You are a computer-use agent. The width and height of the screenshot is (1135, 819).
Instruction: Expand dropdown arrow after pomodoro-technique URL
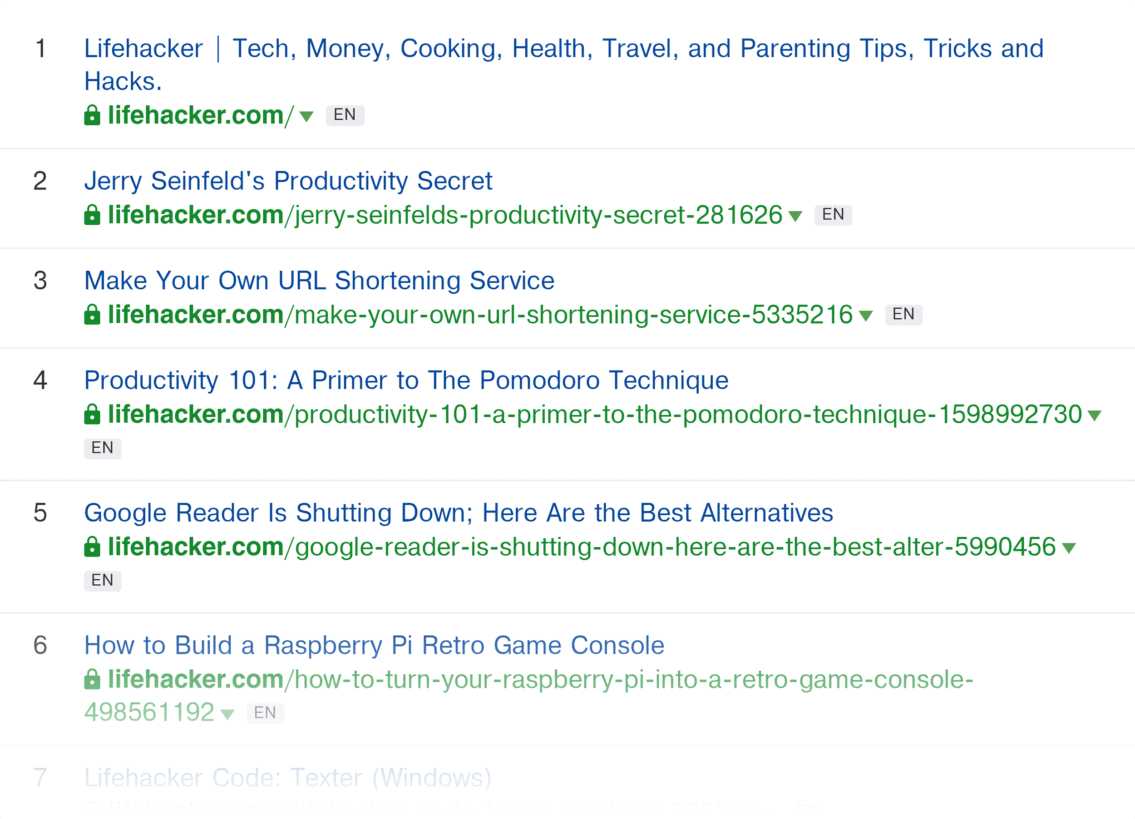[x=1094, y=416]
